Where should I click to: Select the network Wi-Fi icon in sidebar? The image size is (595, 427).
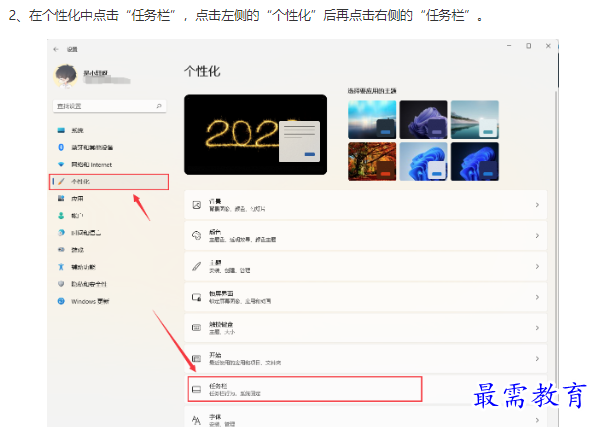coord(61,164)
